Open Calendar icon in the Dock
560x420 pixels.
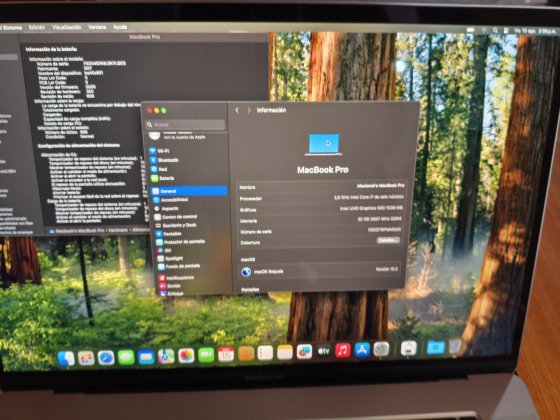tap(226, 354)
